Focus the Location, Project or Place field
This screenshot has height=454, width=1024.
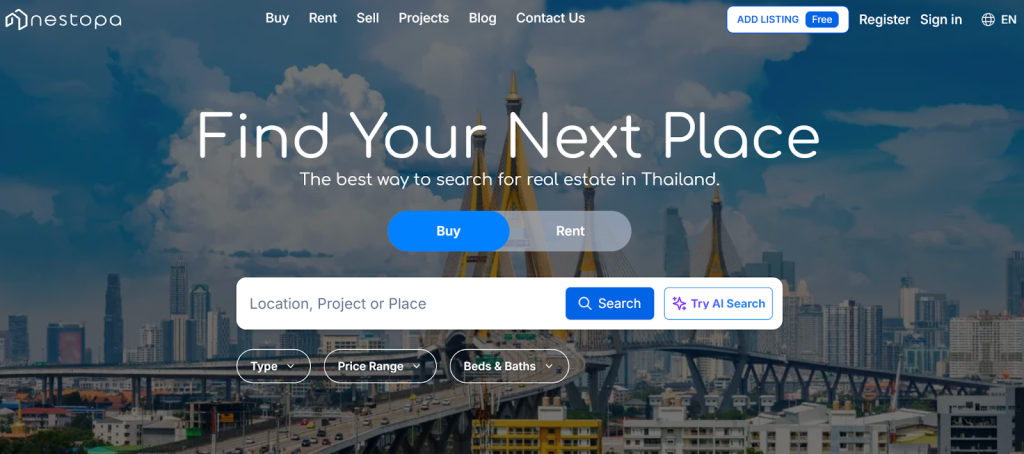(x=400, y=304)
